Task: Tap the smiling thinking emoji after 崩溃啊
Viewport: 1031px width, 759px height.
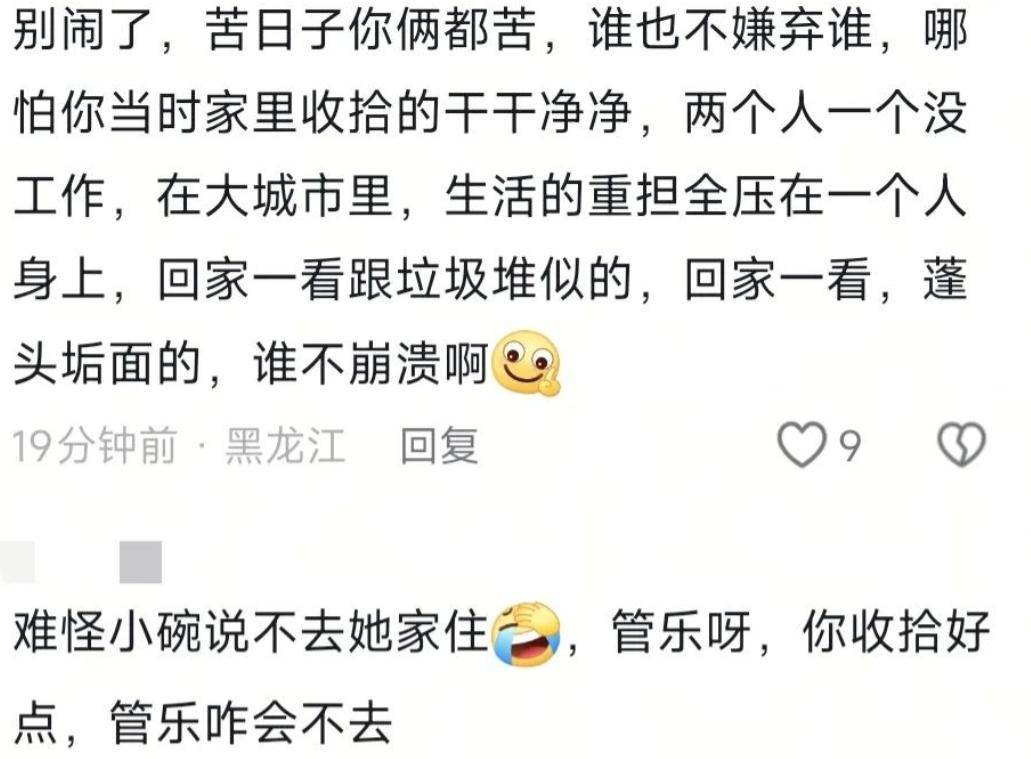Action: [525, 363]
